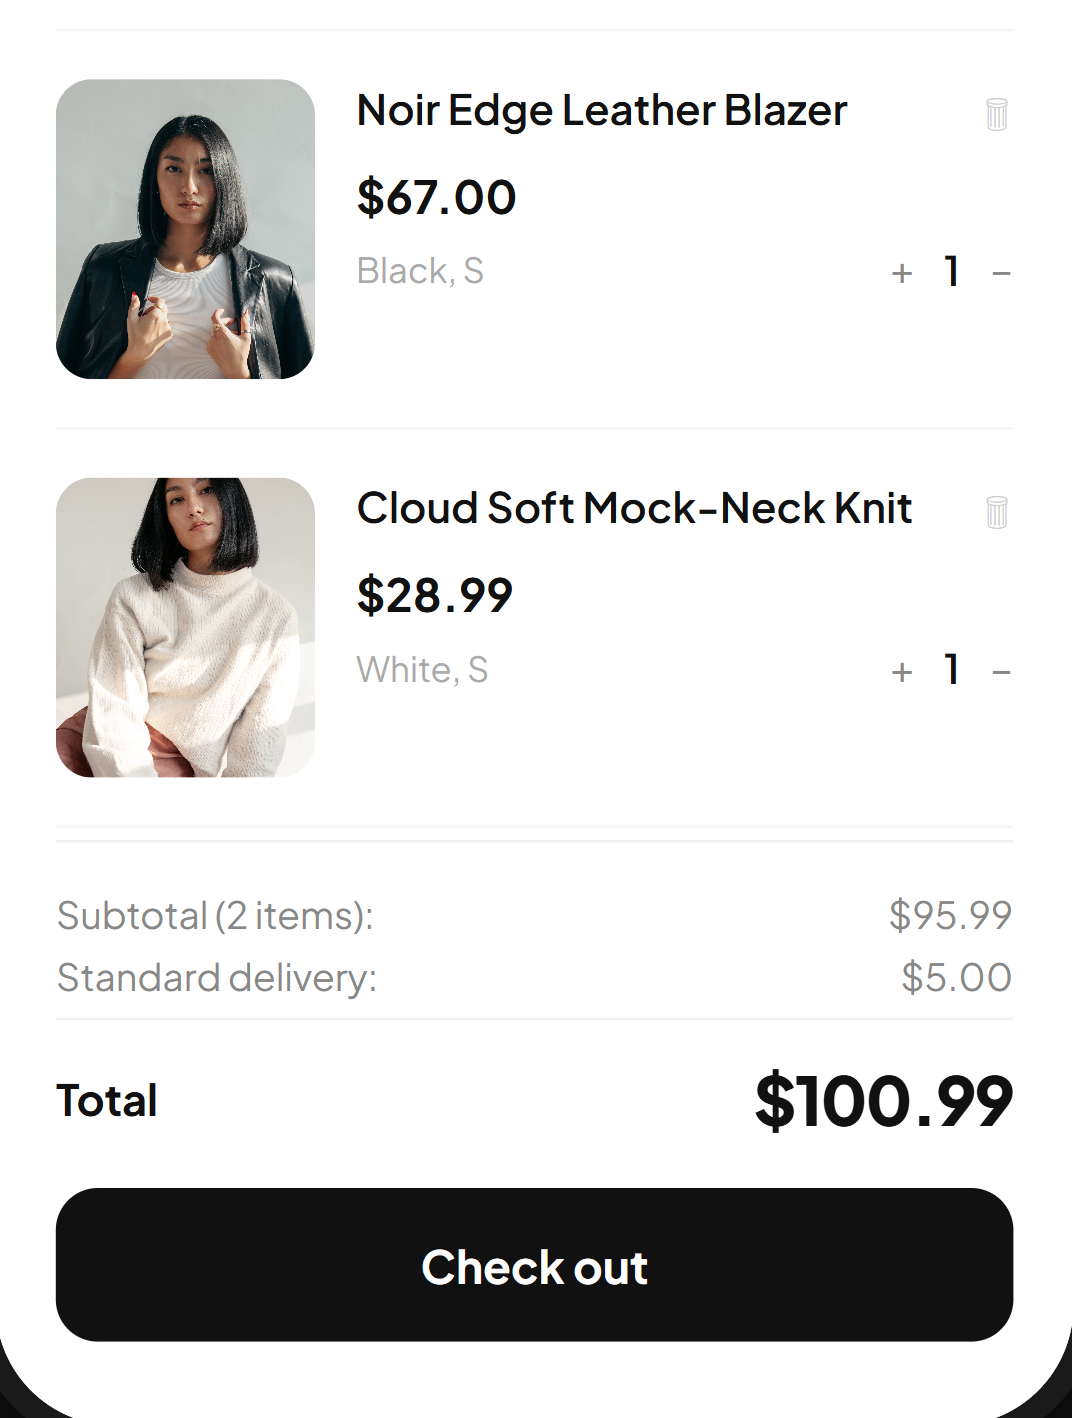Select the Black, S variant label
The width and height of the screenshot is (1072, 1418).
(420, 270)
